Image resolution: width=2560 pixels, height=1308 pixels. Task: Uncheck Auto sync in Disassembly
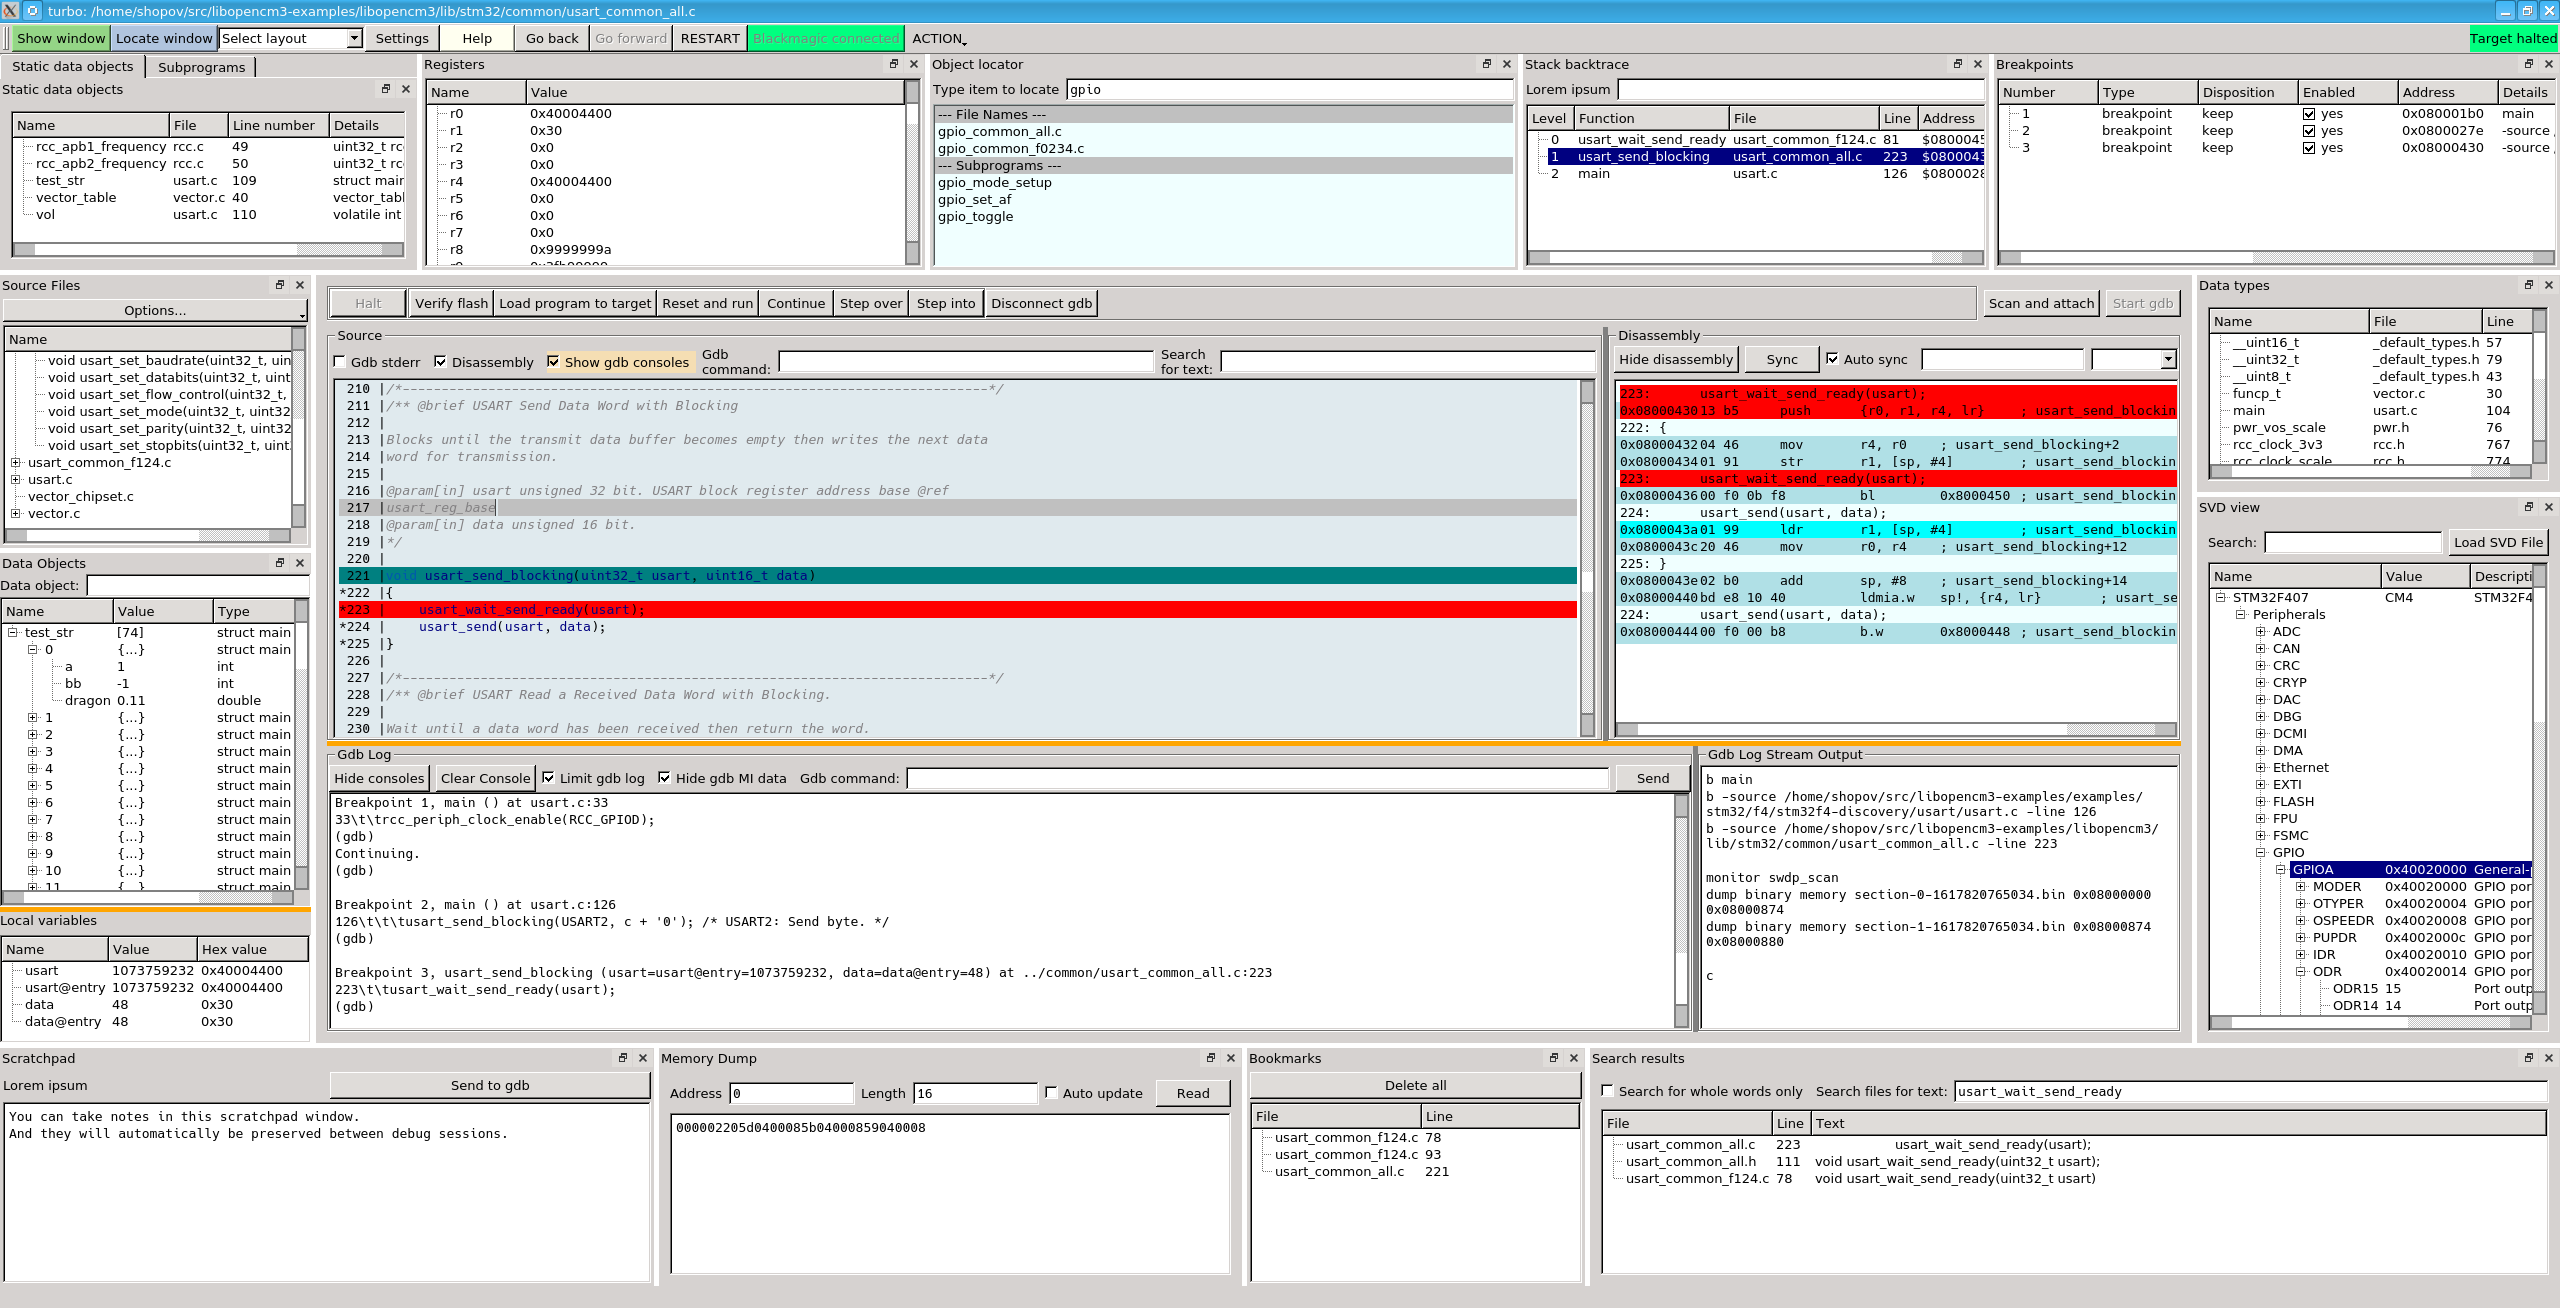1832,359
